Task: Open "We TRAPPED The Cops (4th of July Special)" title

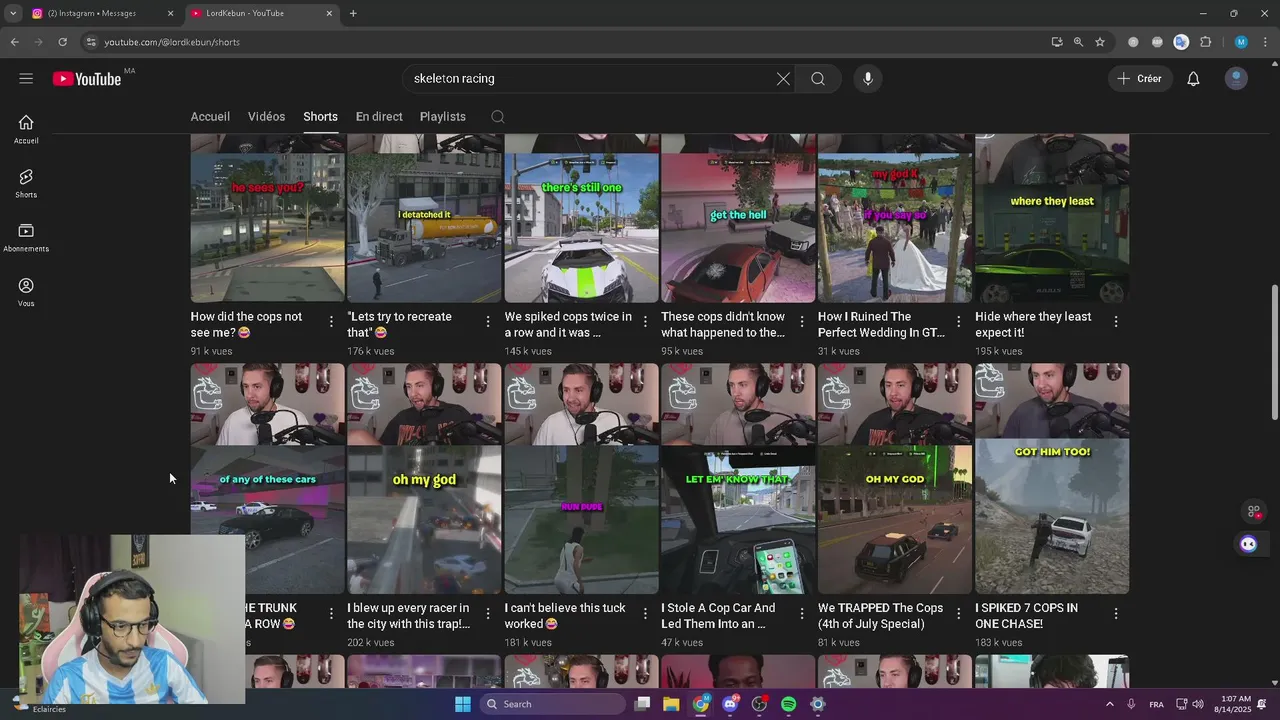Action: tap(880, 616)
